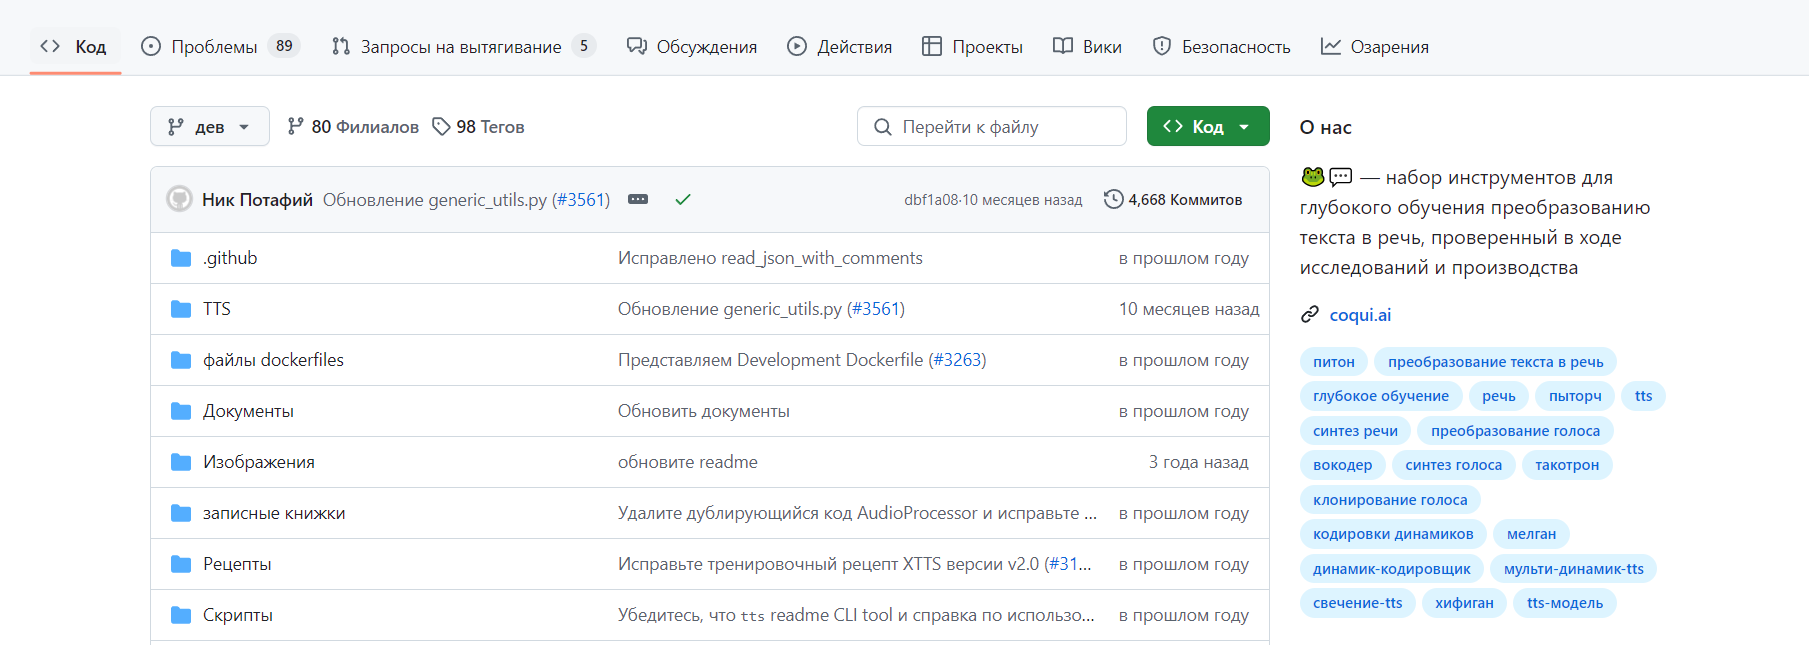Click Ник Потафий's avatar icon
This screenshot has height=645, width=1809.
point(179,199)
